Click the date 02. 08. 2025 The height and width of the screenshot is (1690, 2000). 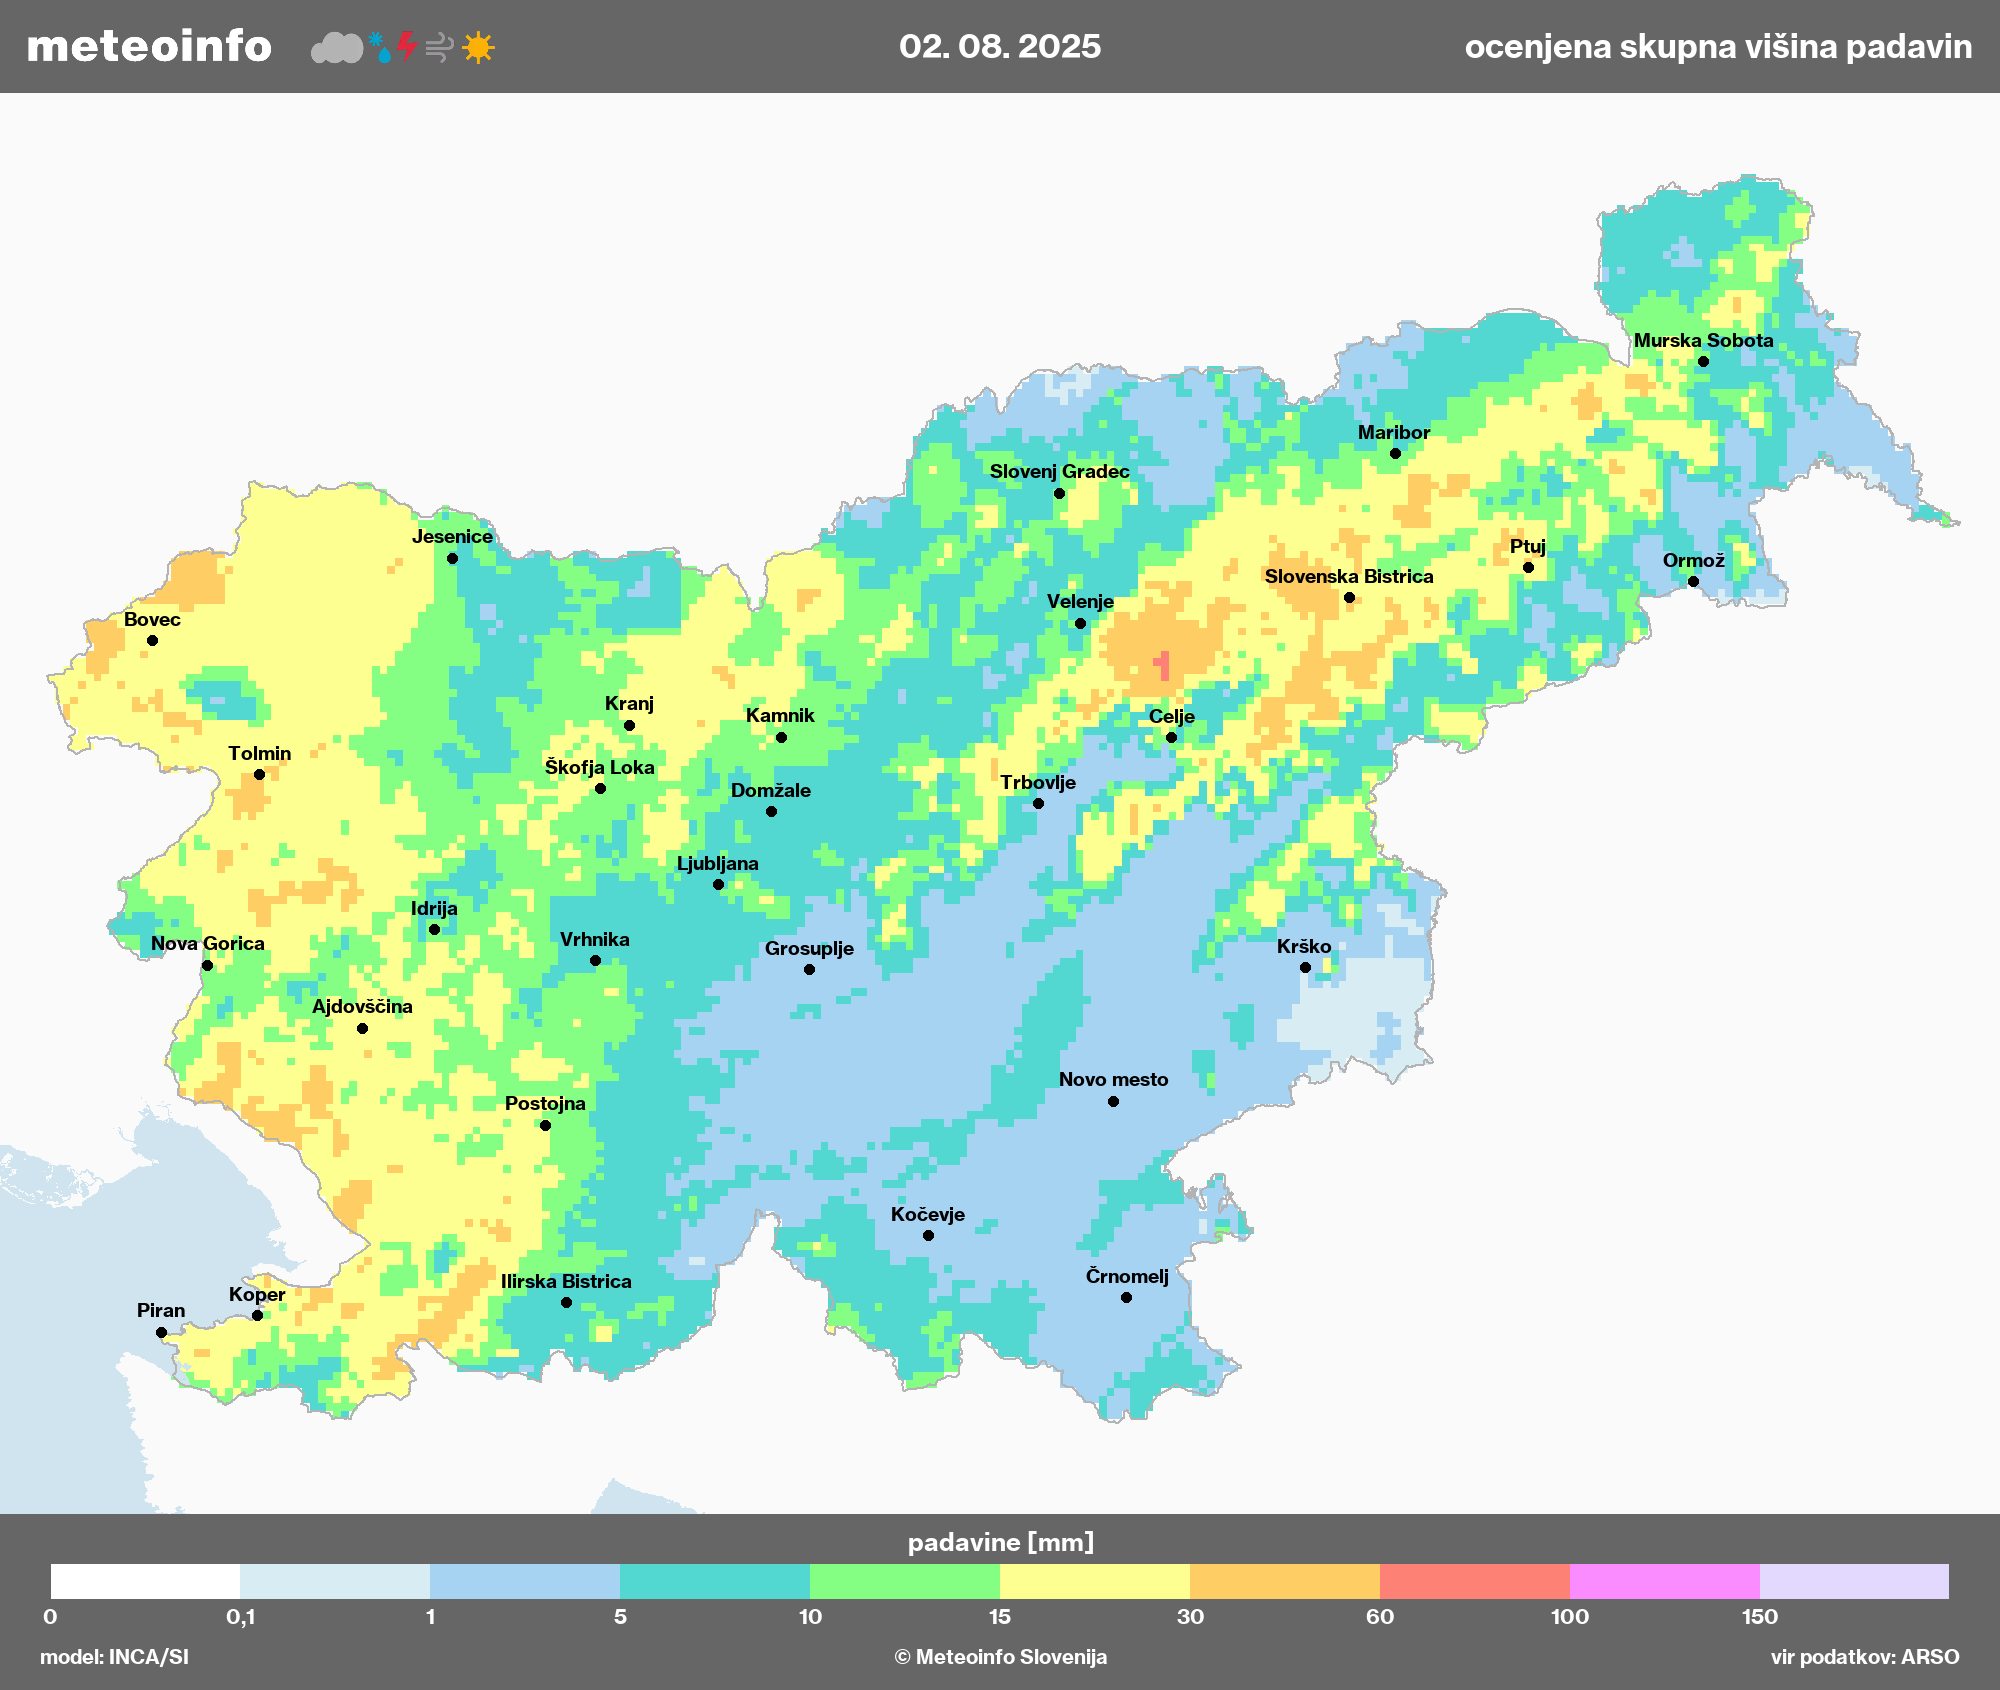999,46
